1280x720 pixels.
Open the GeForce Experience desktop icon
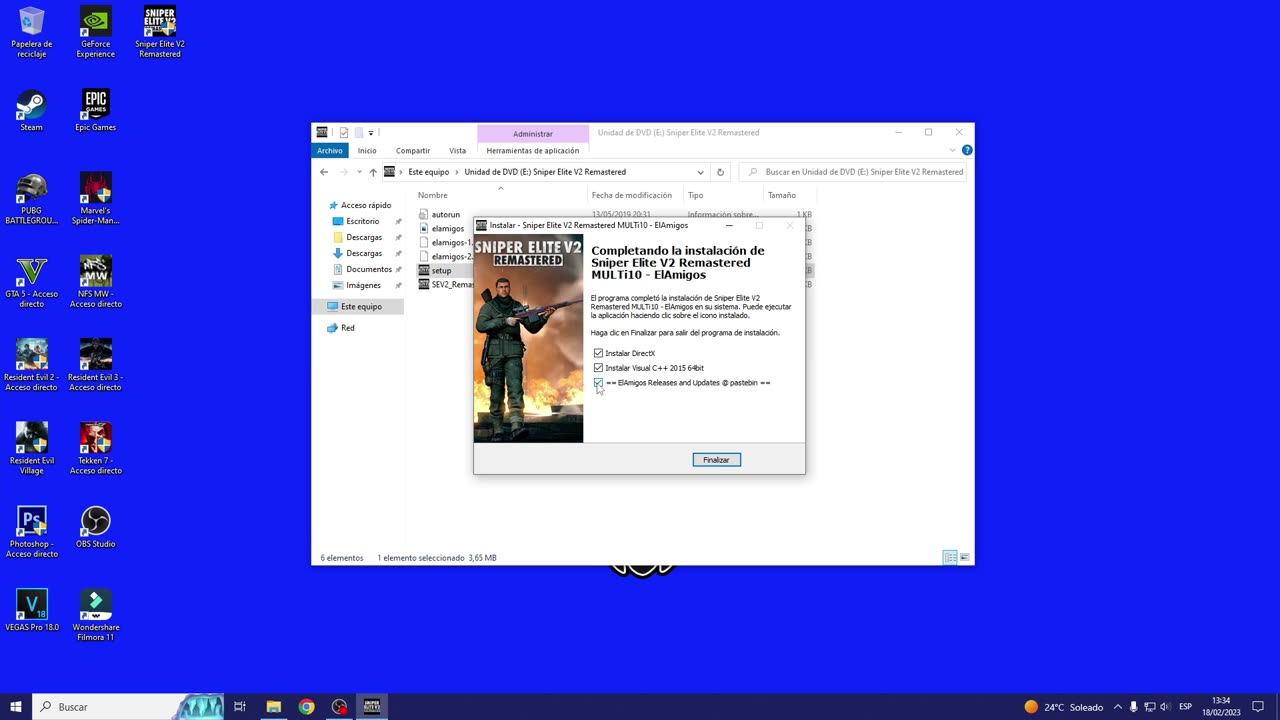(96, 32)
